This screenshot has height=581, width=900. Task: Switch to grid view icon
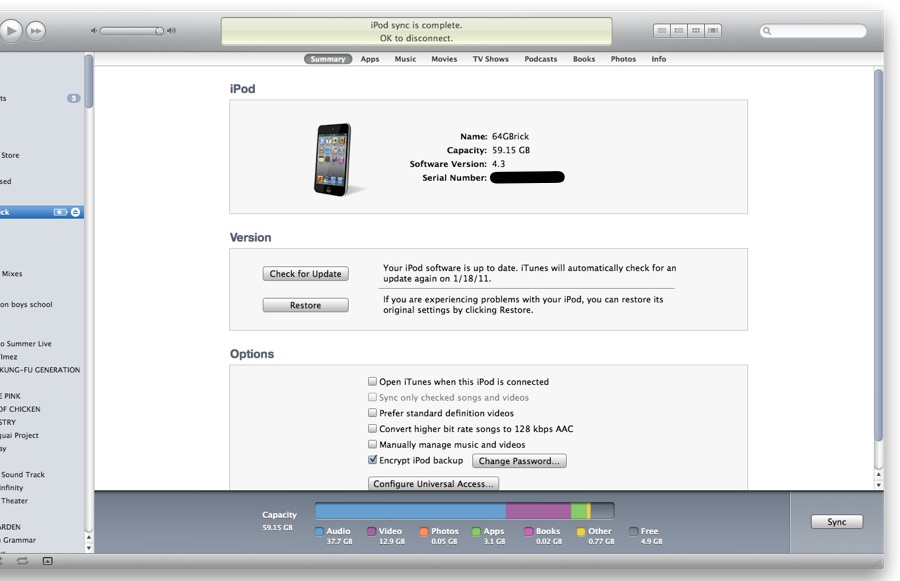696,31
